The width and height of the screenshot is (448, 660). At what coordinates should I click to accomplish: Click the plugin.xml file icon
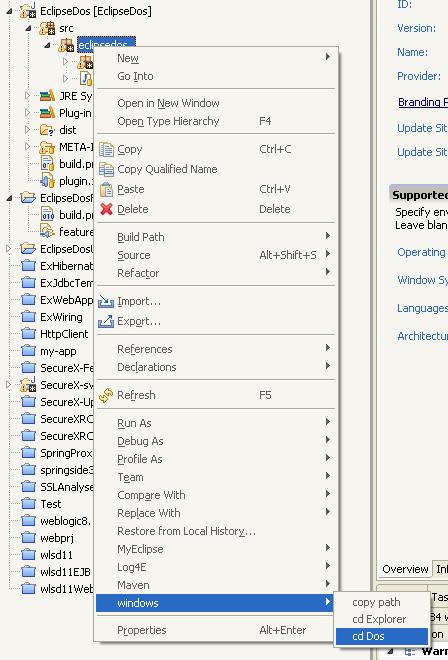coord(47,181)
